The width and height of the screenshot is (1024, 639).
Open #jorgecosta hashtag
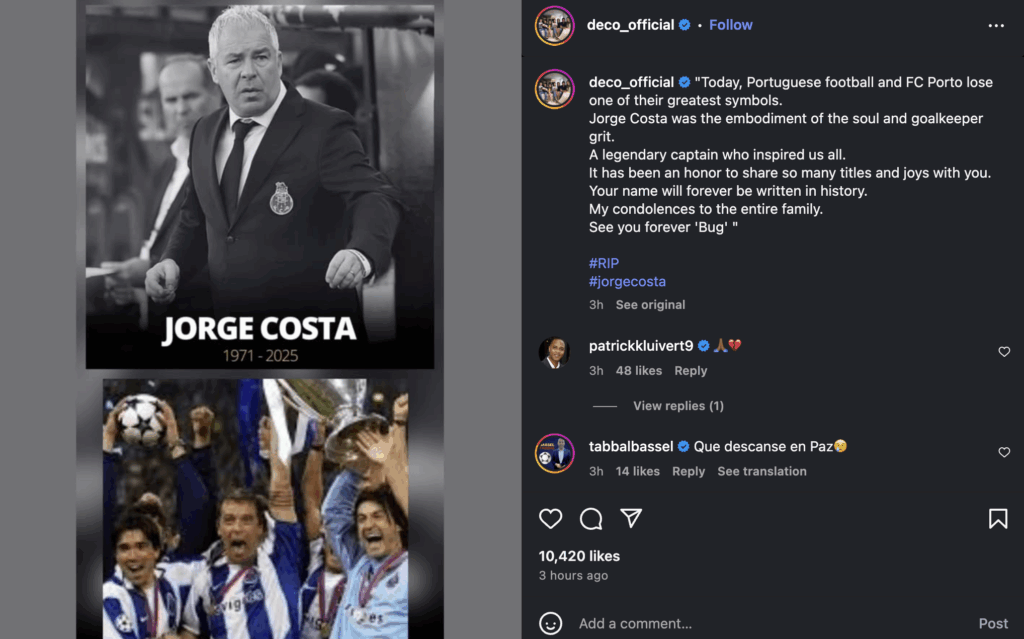(x=627, y=282)
